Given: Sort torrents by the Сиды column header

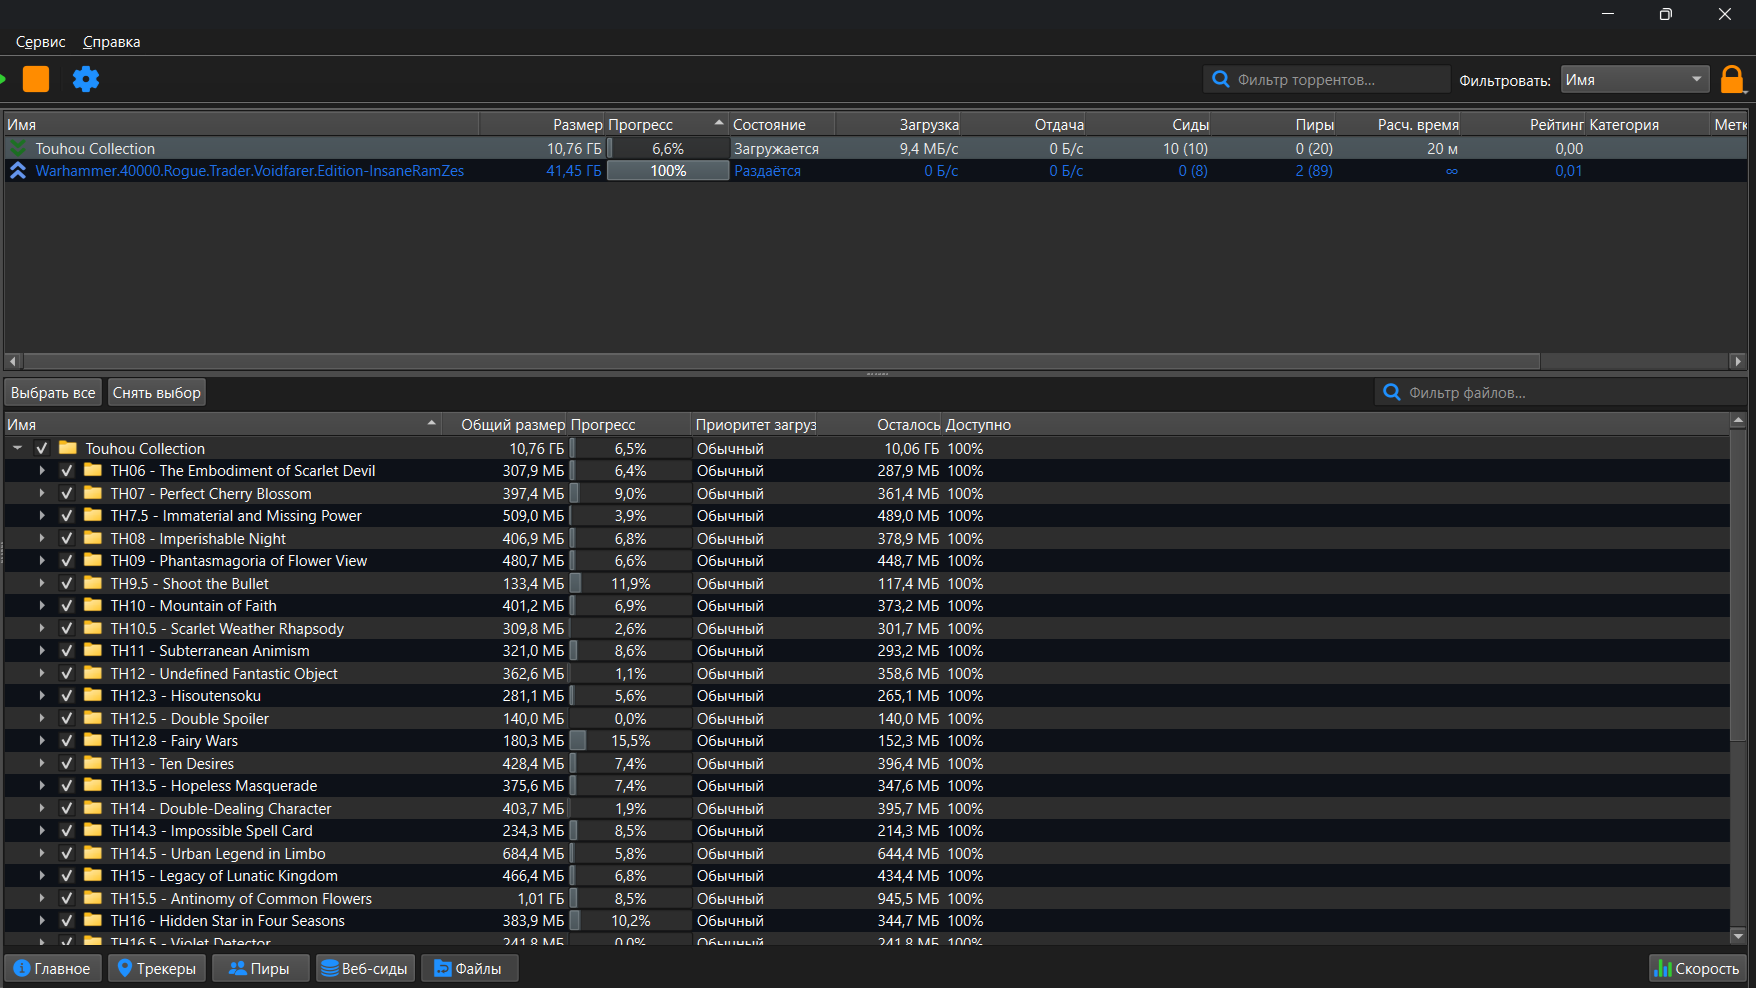Looking at the screenshot, I should (1150, 124).
